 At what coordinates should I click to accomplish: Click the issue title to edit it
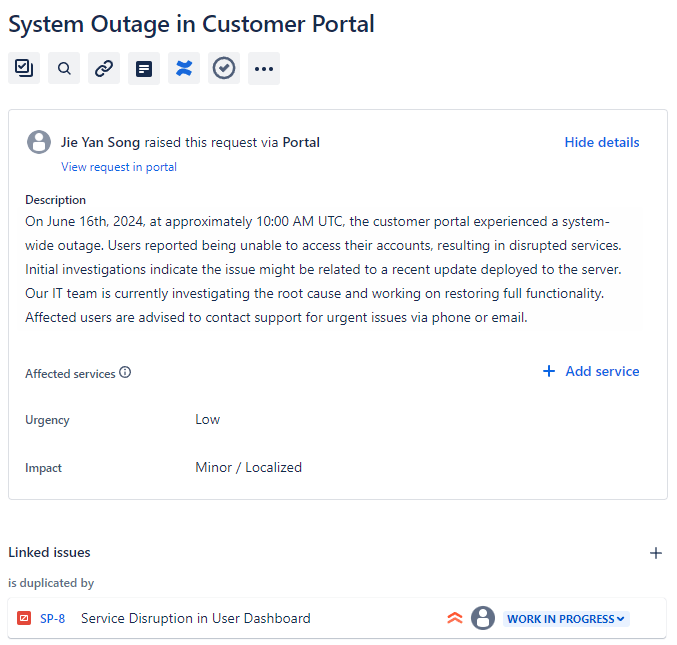click(191, 23)
